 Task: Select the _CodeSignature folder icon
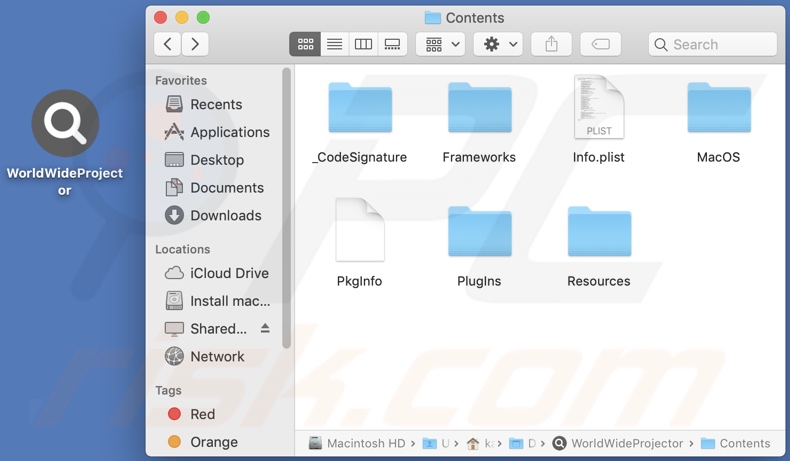pyautogui.click(x=360, y=107)
